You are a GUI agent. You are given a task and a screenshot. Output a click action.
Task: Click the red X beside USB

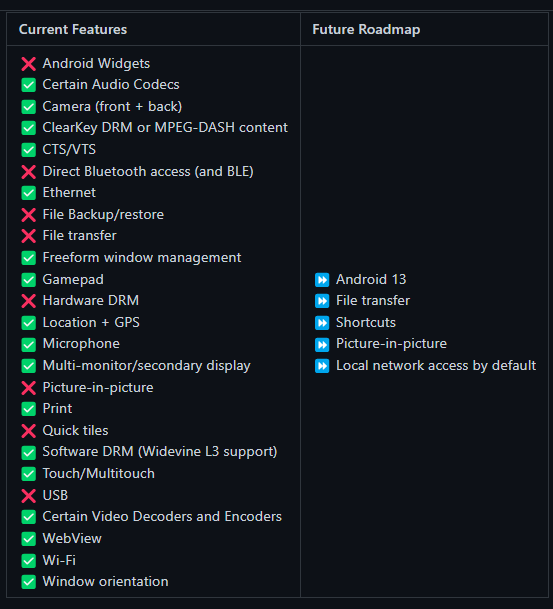pyautogui.click(x=28, y=496)
